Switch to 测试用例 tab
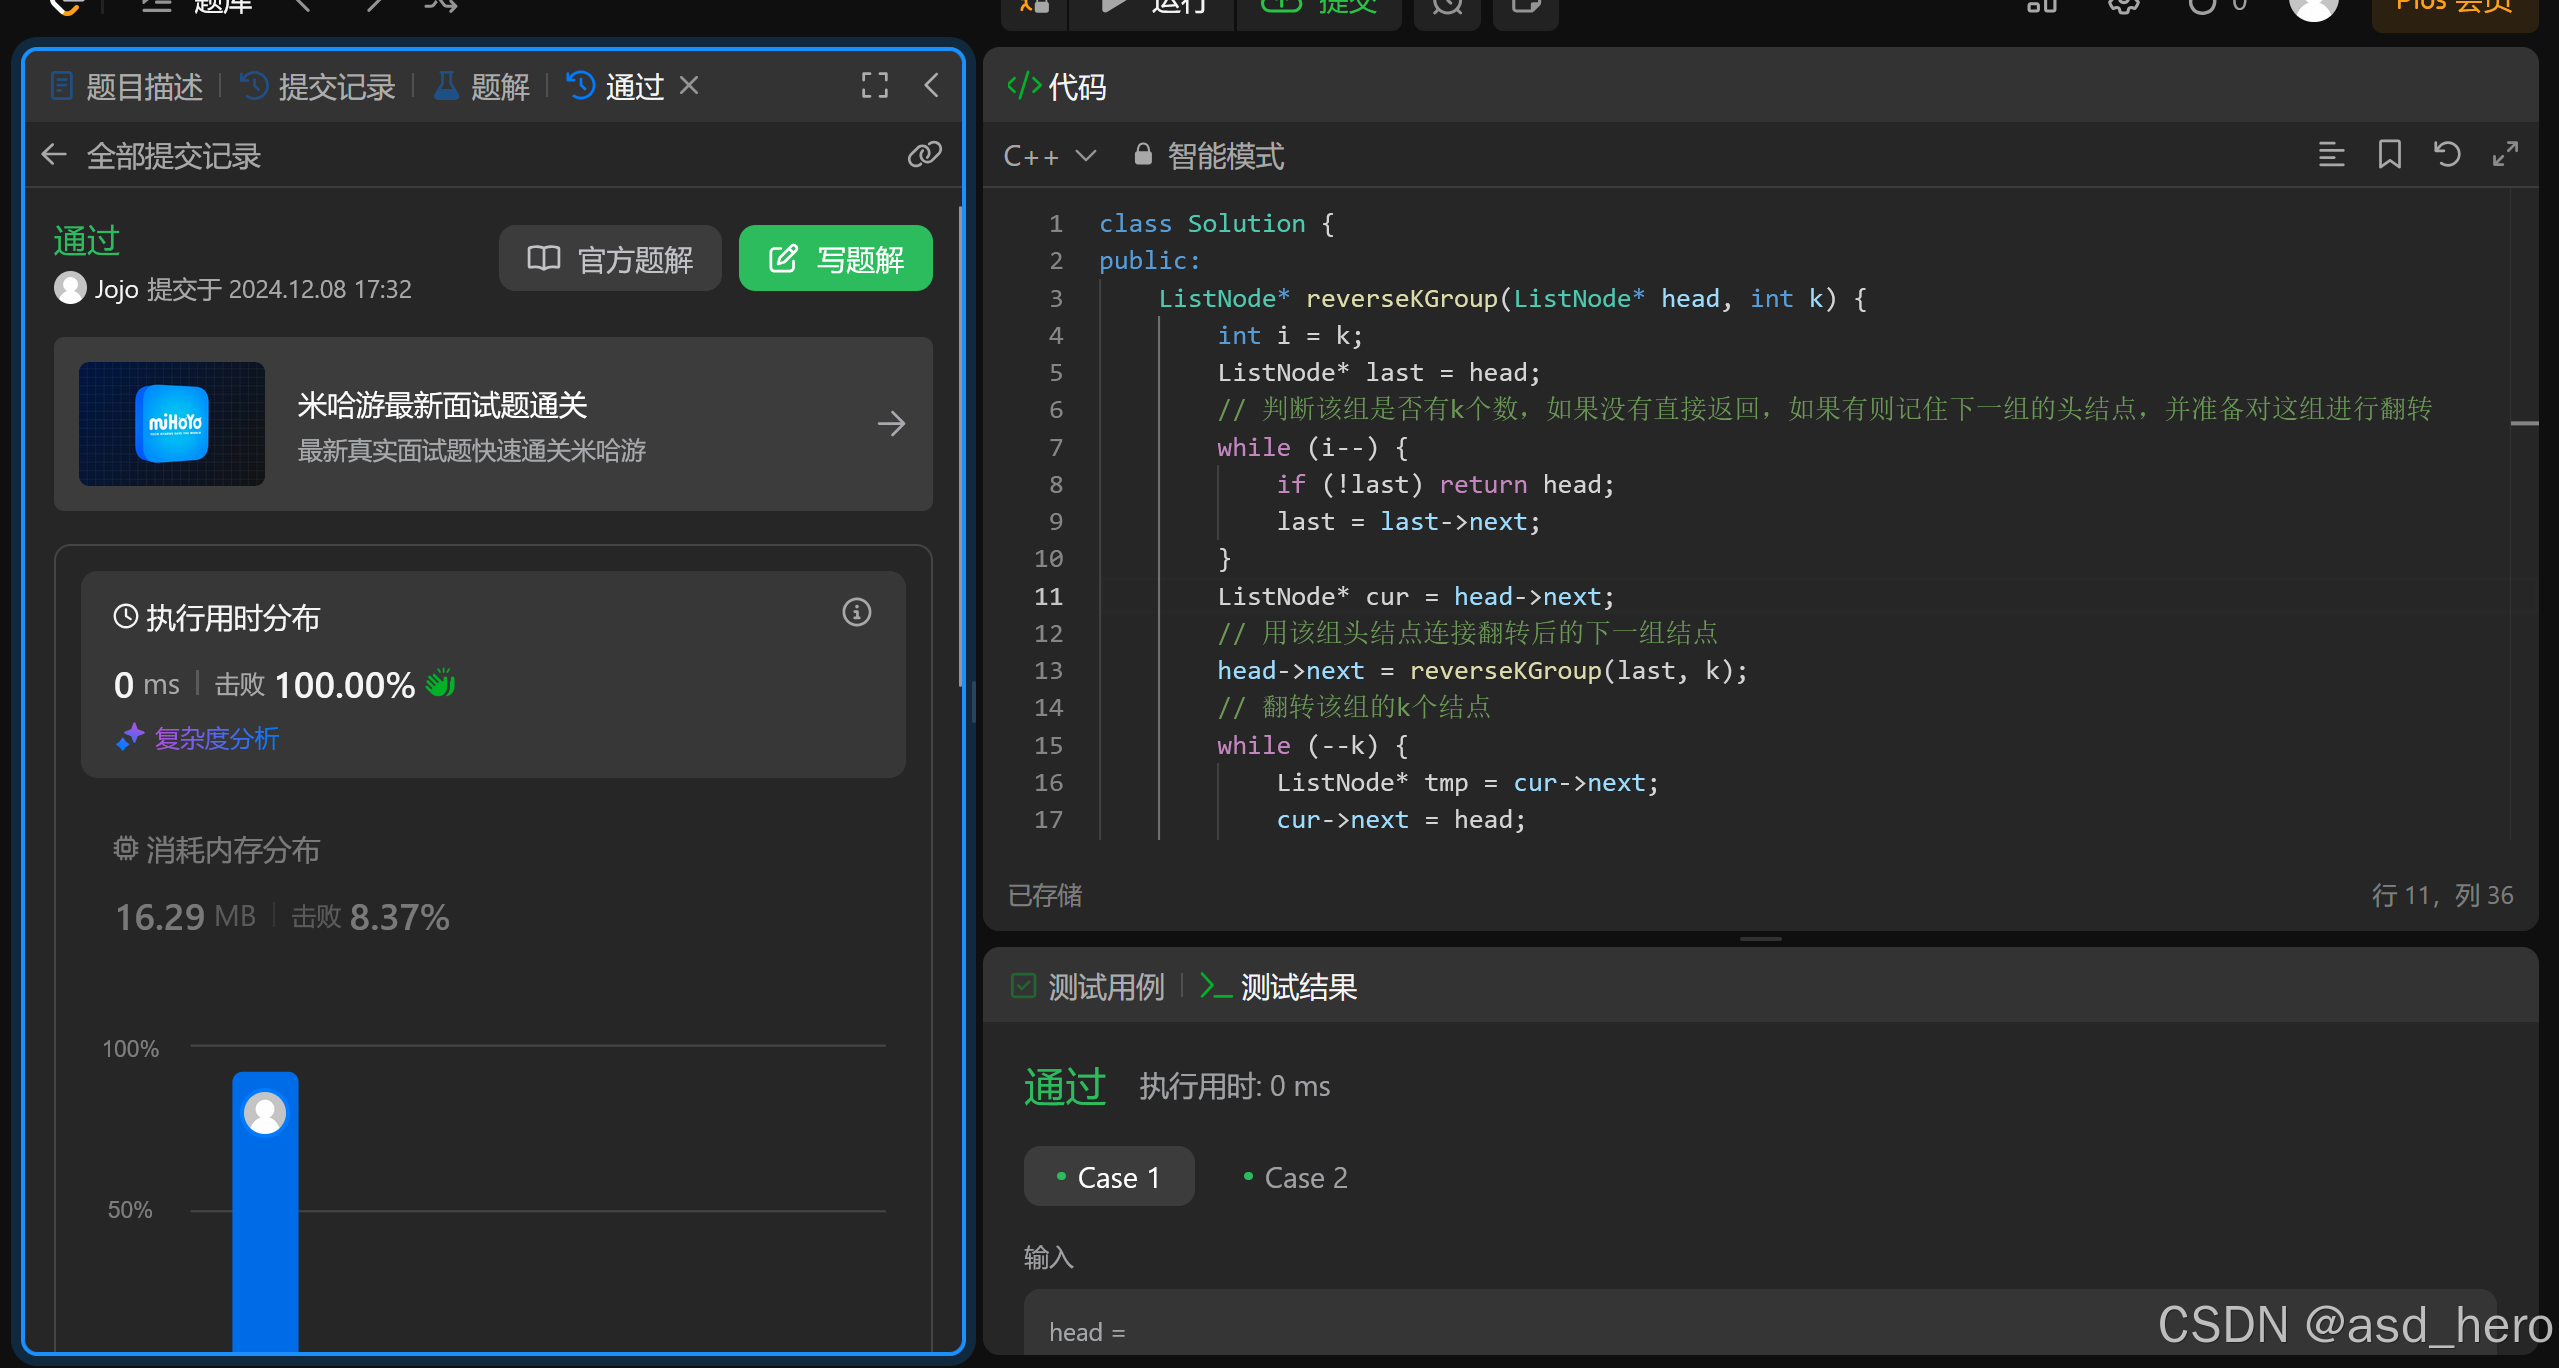The width and height of the screenshot is (2559, 1368). coord(1088,987)
